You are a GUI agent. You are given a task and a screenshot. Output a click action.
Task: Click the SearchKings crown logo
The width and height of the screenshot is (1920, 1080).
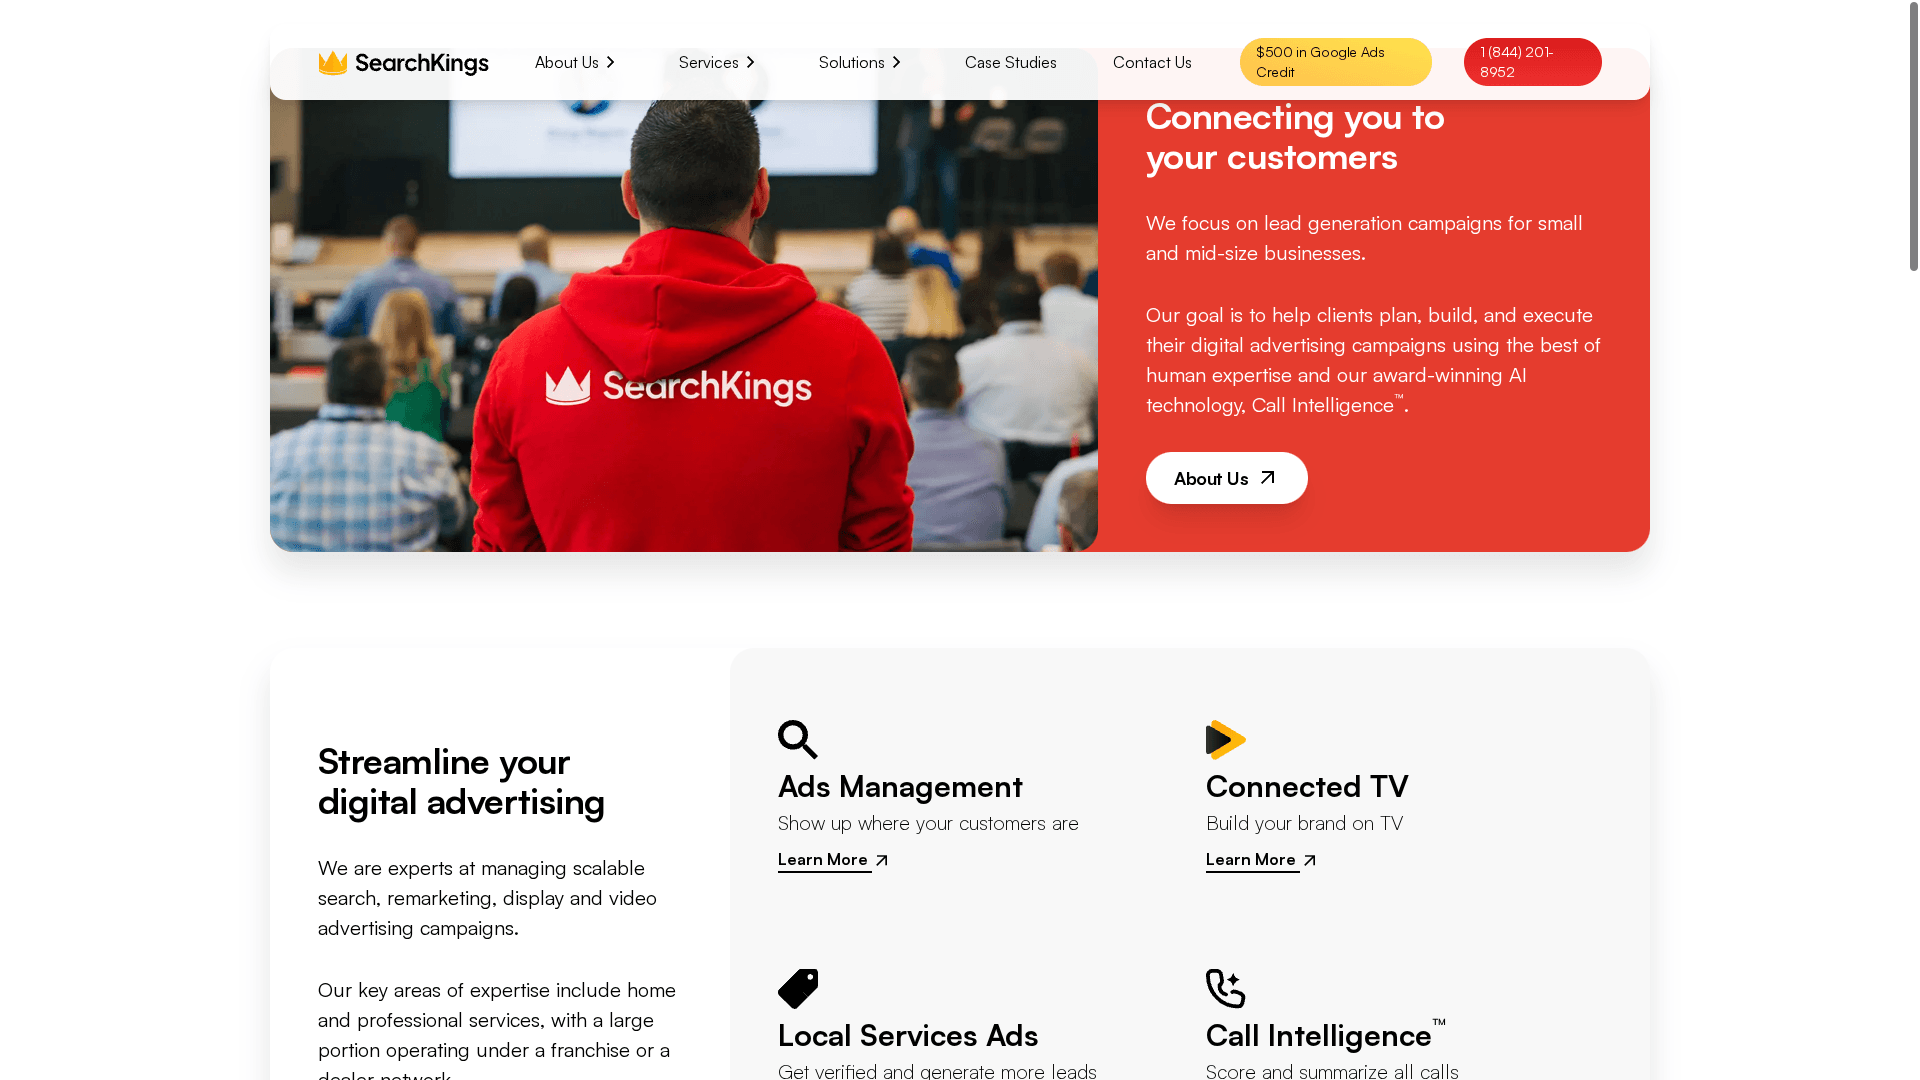coord(403,62)
